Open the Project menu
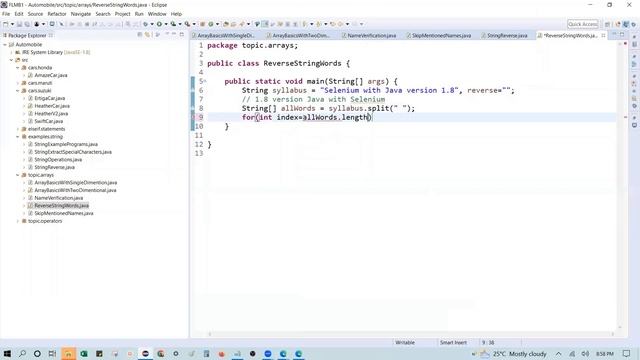 [122, 14]
